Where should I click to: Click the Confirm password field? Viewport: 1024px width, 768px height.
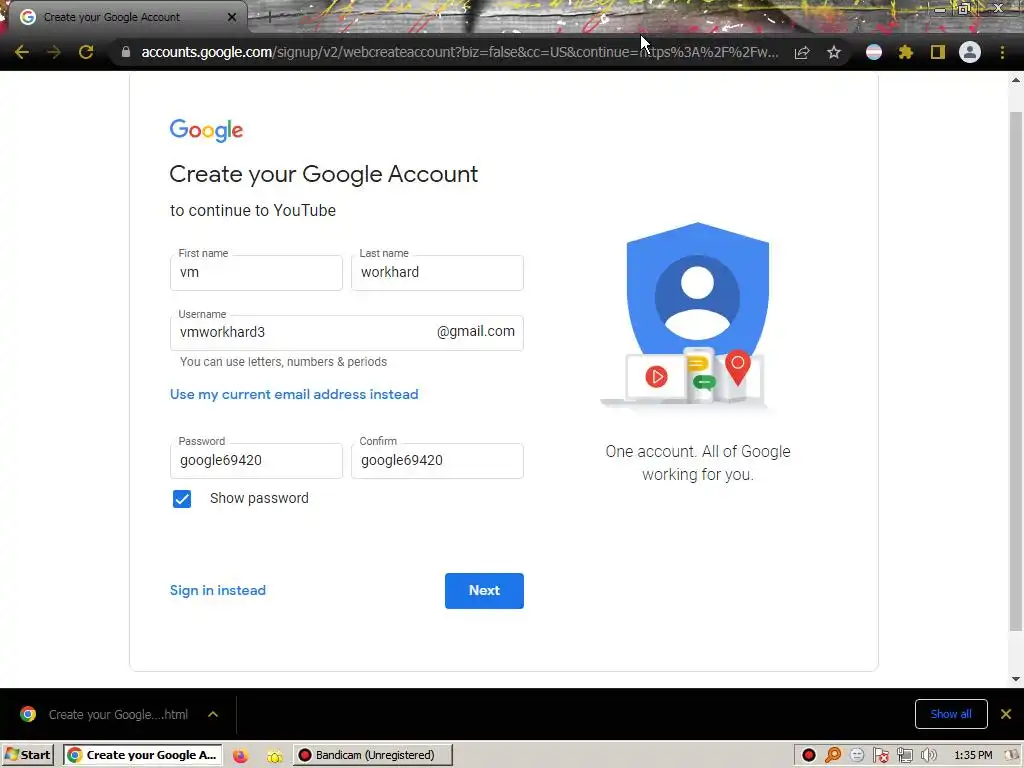click(x=437, y=461)
